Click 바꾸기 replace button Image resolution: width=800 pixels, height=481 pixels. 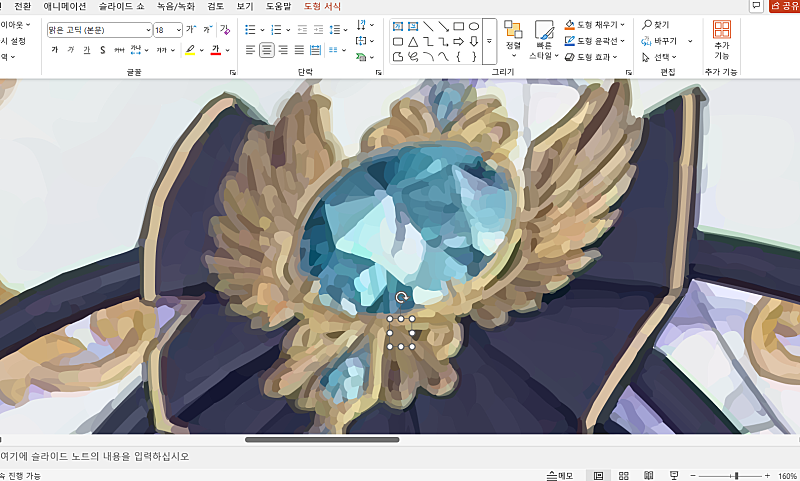[659, 41]
